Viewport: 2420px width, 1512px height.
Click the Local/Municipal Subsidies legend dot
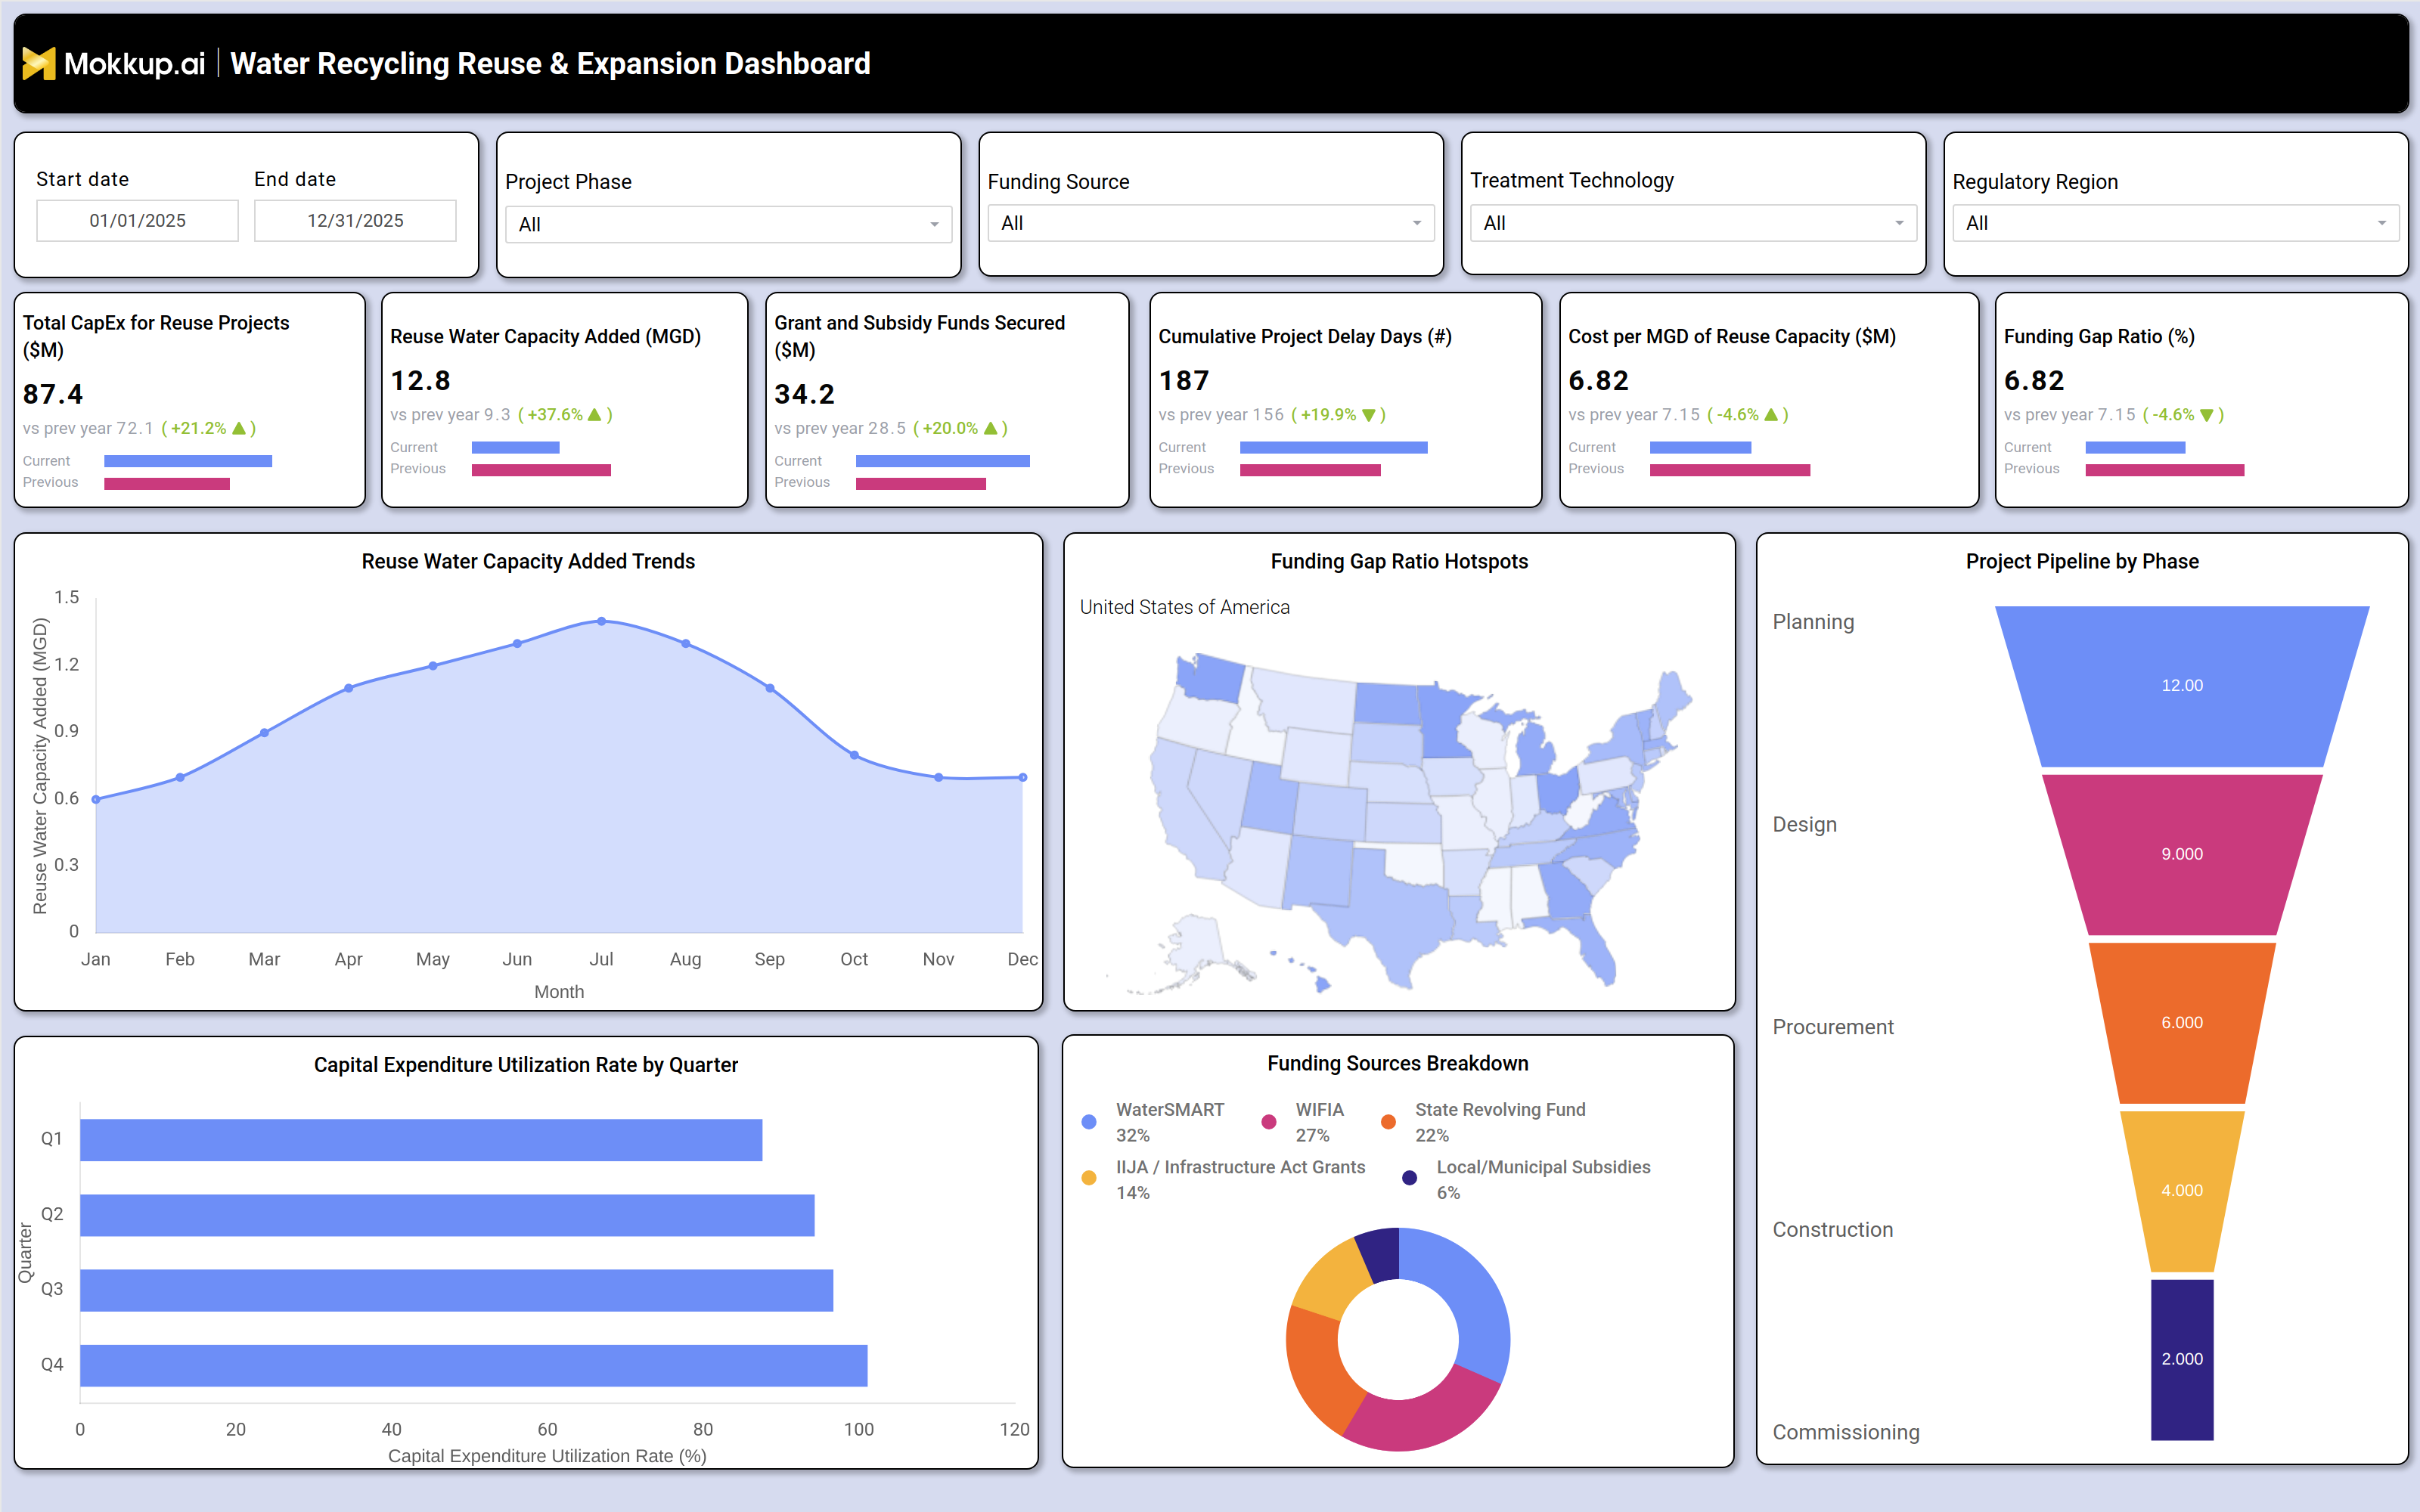(1410, 1178)
